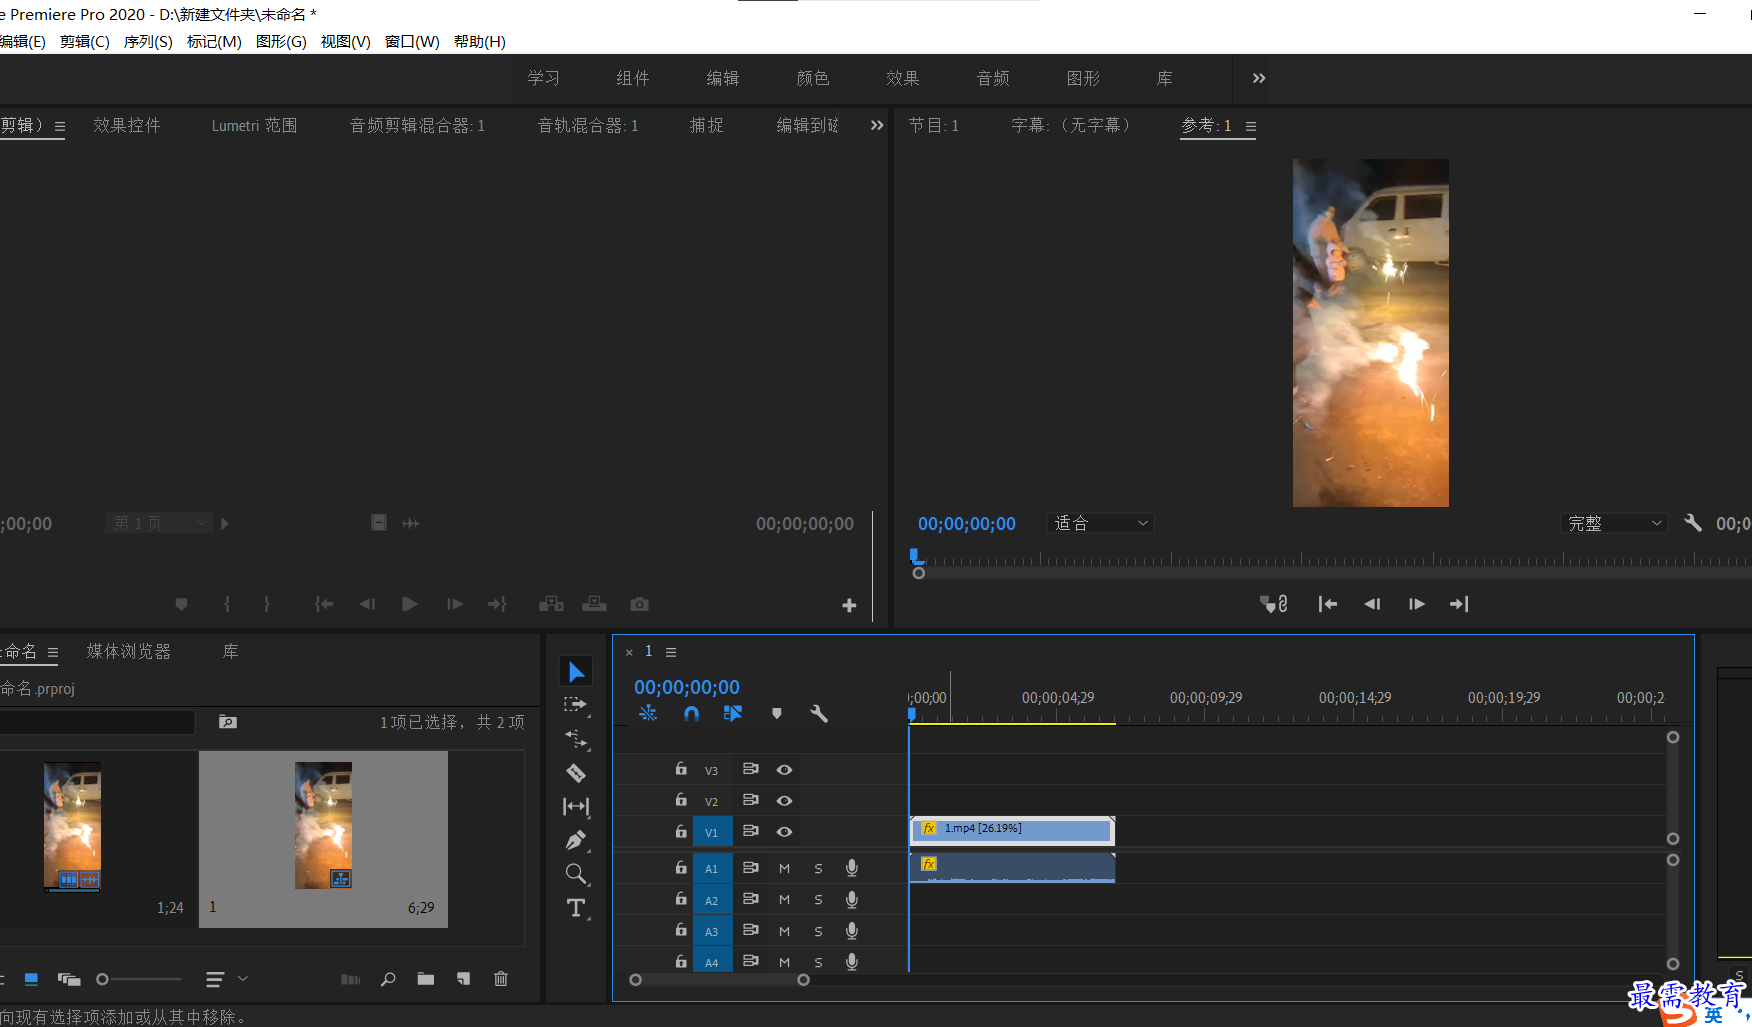Screen dimensions: 1752x1027
Task: Select the 1.mp4 clip on V1
Action: [x=1012, y=830]
